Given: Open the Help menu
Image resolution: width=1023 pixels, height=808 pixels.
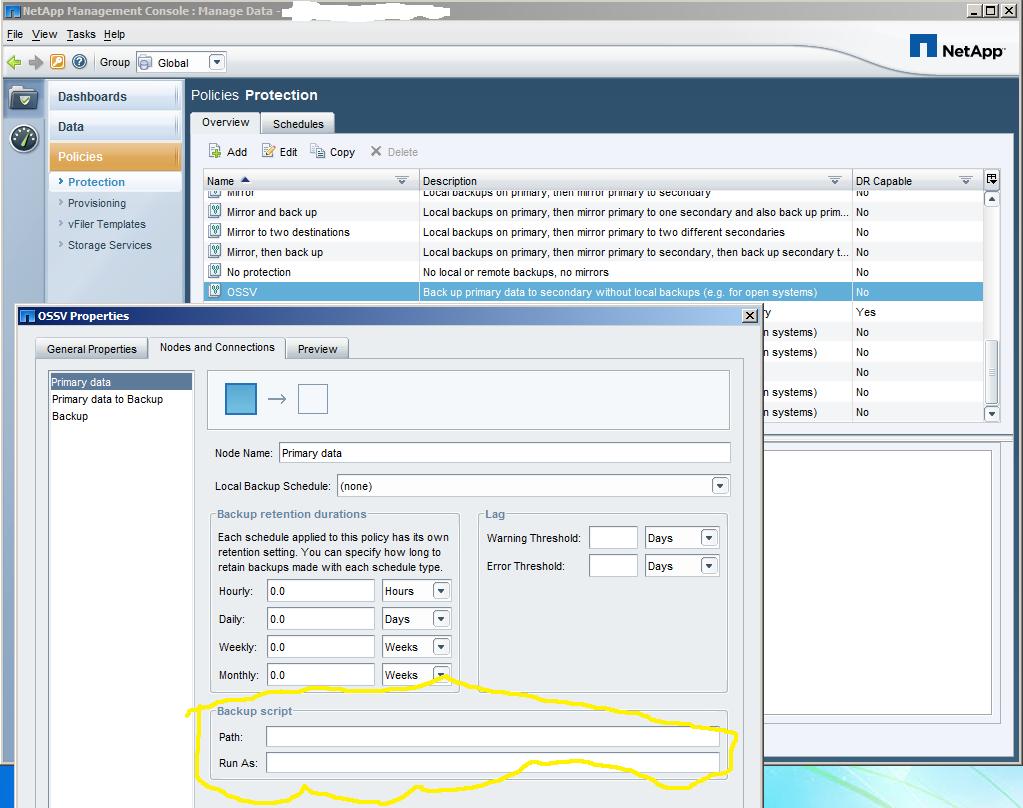Looking at the screenshot, I should [x=114, y=34].
